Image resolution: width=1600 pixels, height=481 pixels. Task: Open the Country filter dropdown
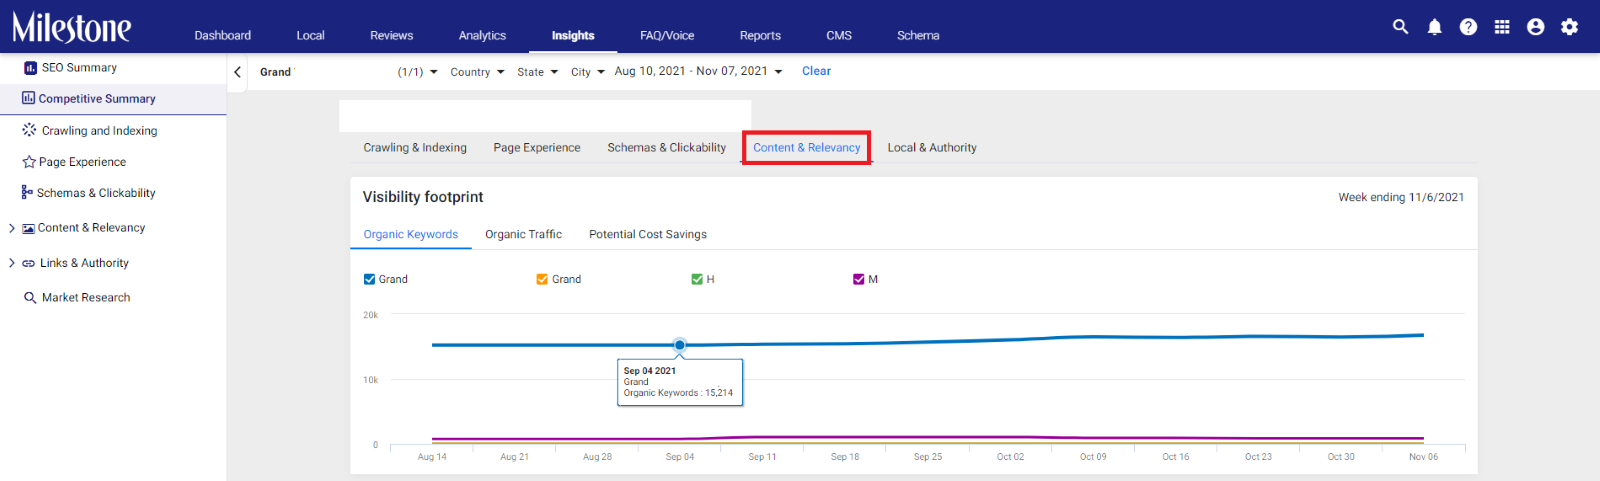tap(477, 72)
